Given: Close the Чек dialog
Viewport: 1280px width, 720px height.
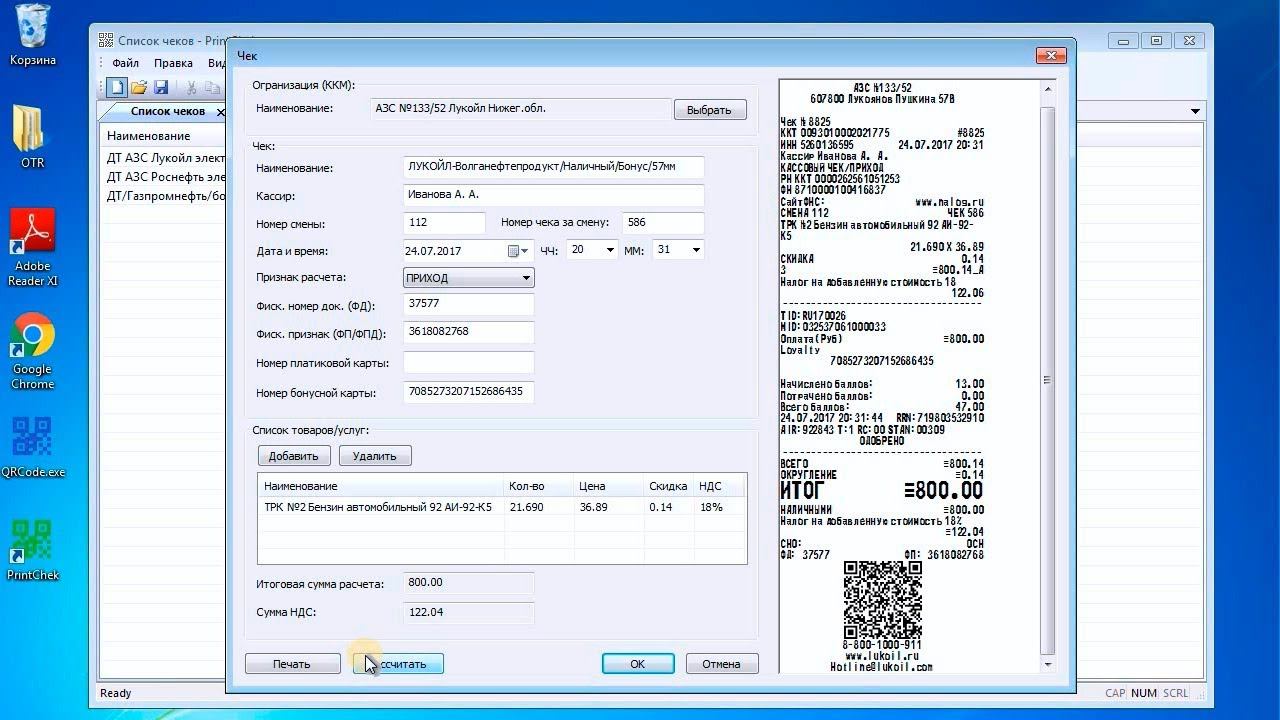Looking at the screenshot, I should pyautogui.click(x=1050, y=55).
